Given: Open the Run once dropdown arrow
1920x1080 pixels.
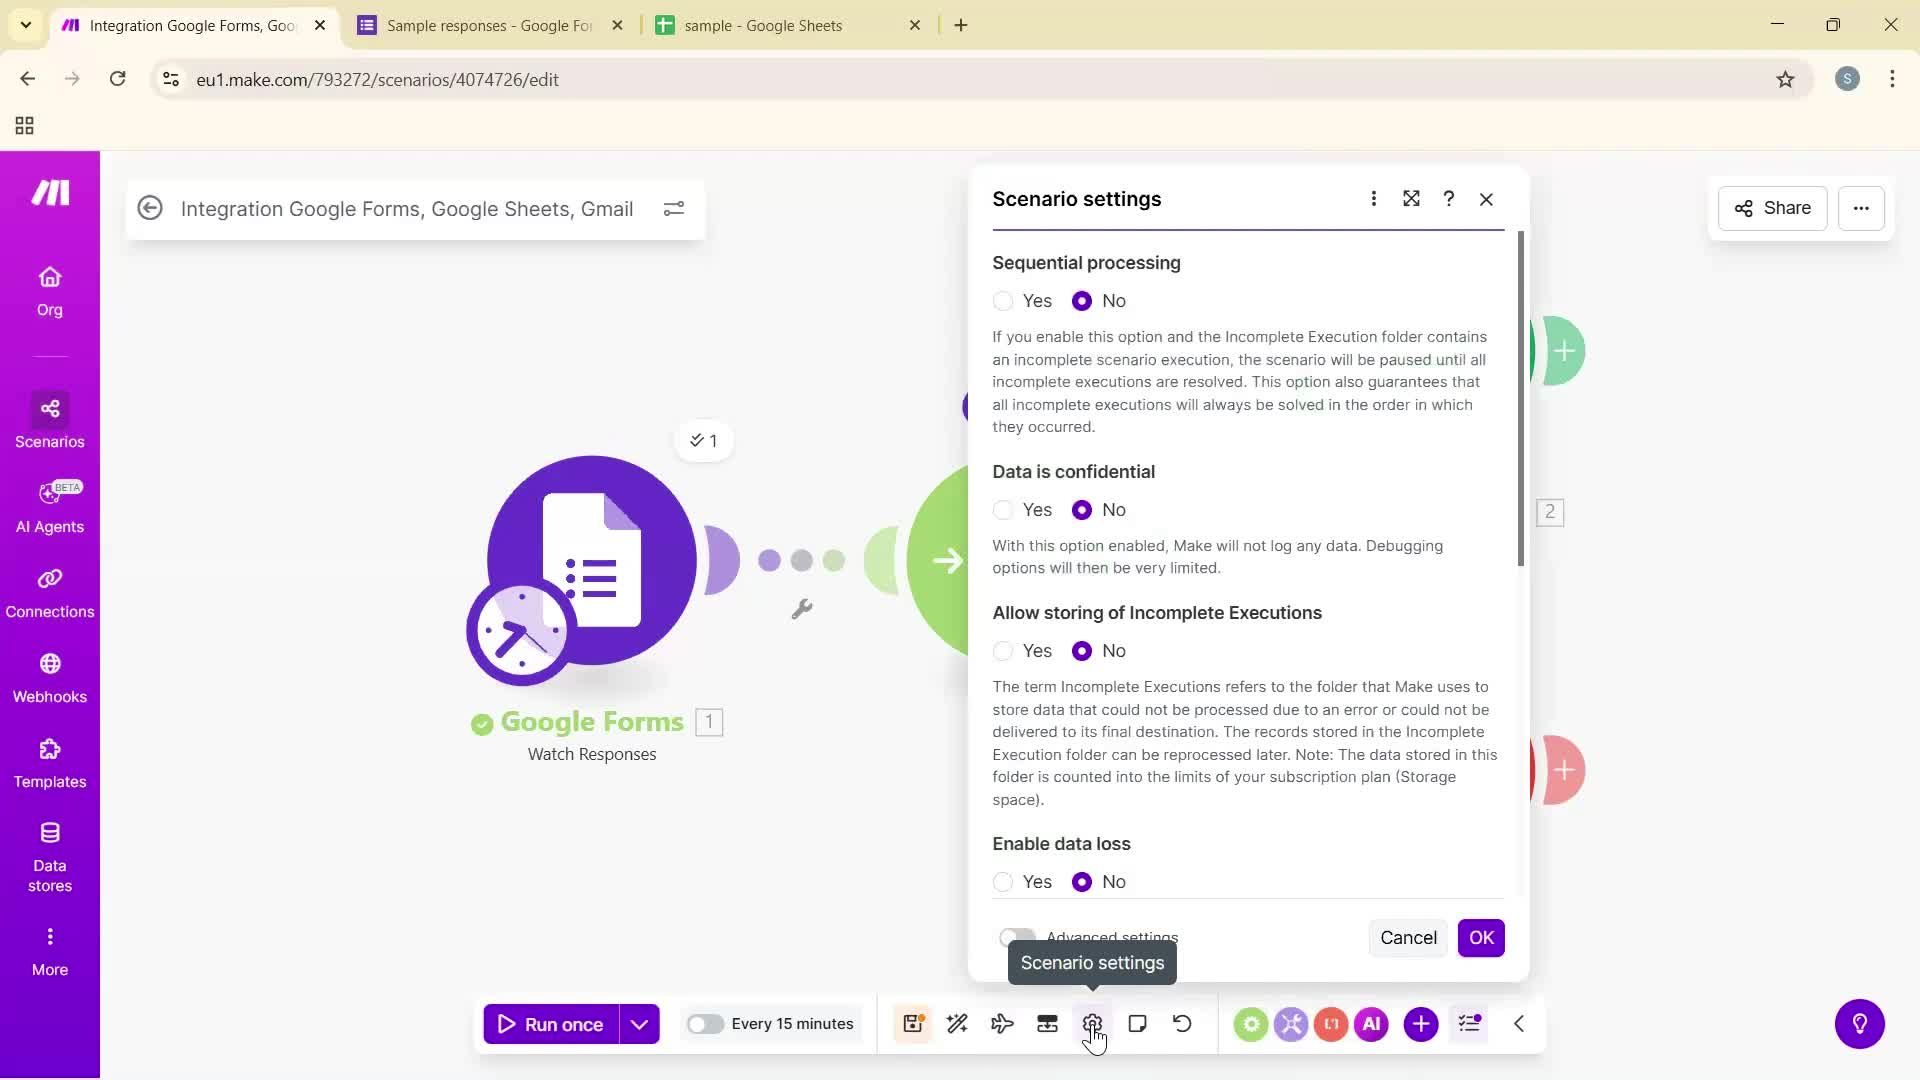Looking at the screenshot, I should tap(641, 1023).
